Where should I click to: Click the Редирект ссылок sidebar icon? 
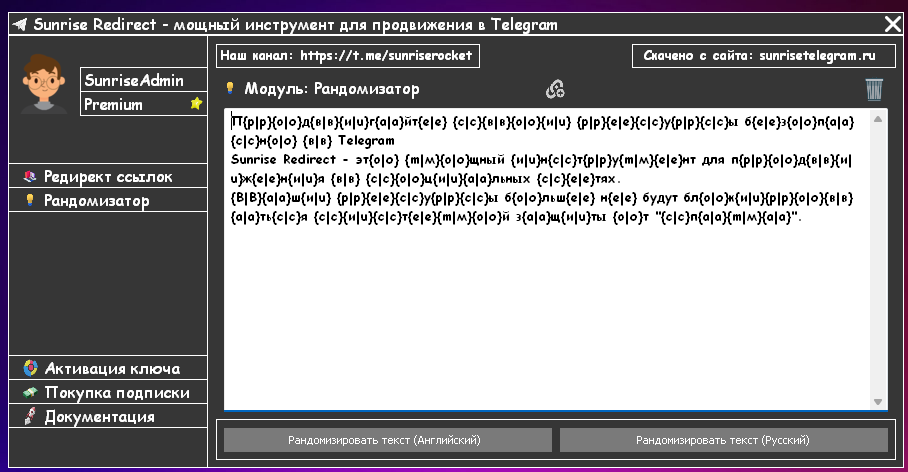click(30, 176)
